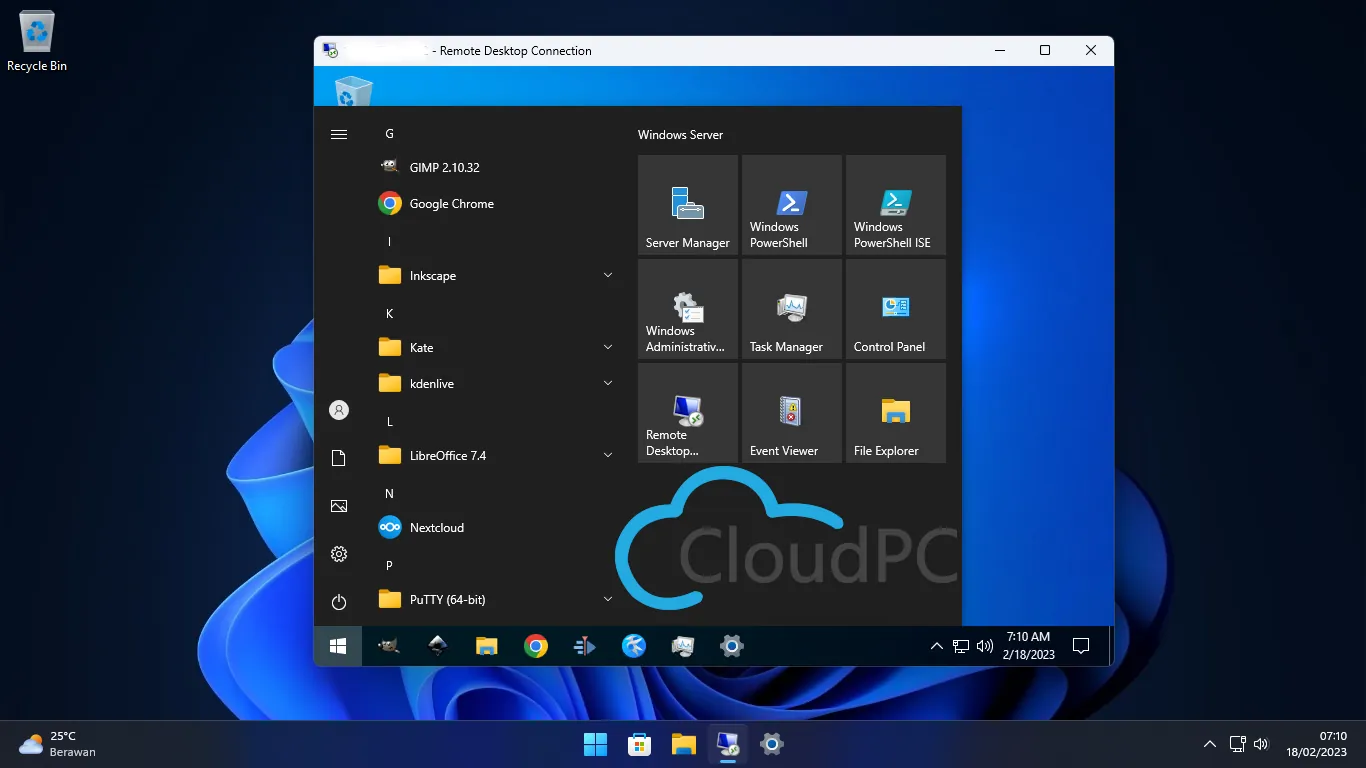Open File Explorer on host taskbar

[x=683, y=744]
